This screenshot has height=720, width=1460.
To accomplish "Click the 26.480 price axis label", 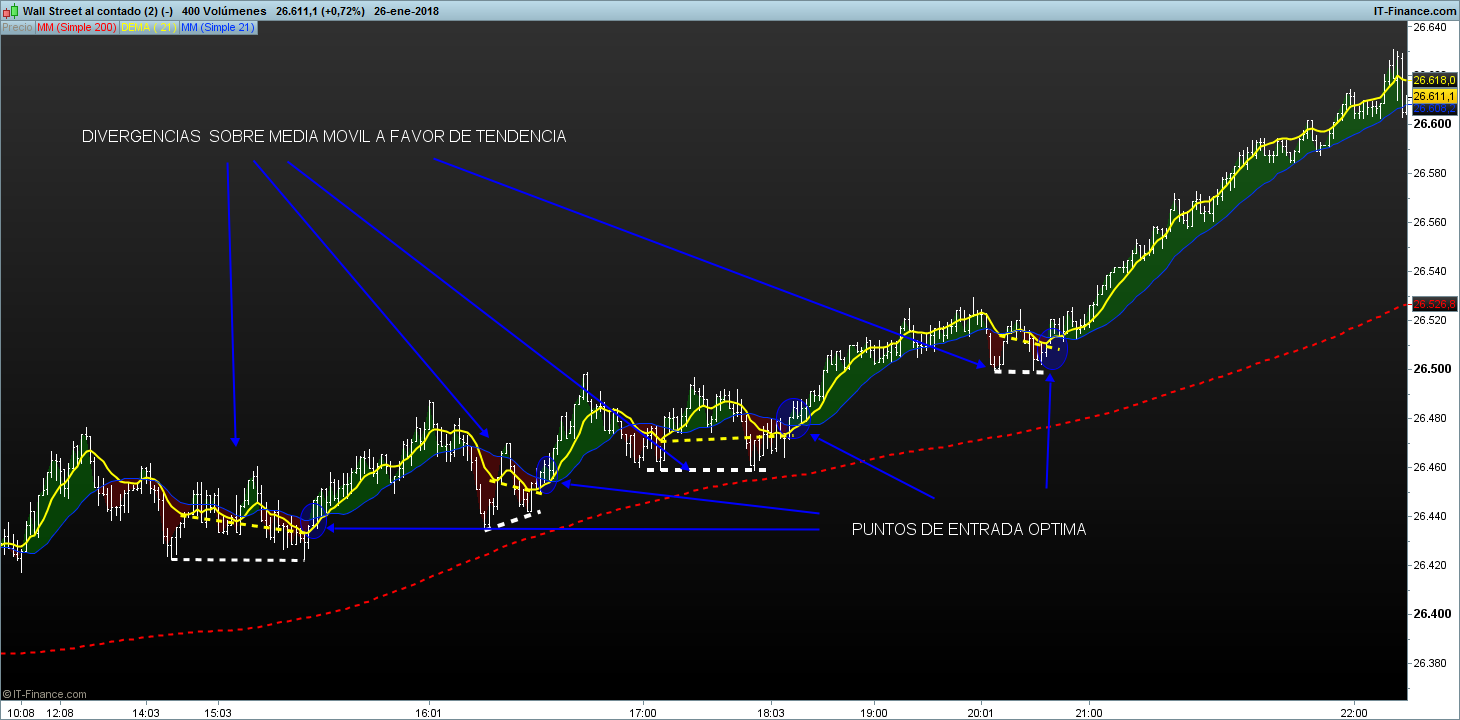I will [1429, 419].
